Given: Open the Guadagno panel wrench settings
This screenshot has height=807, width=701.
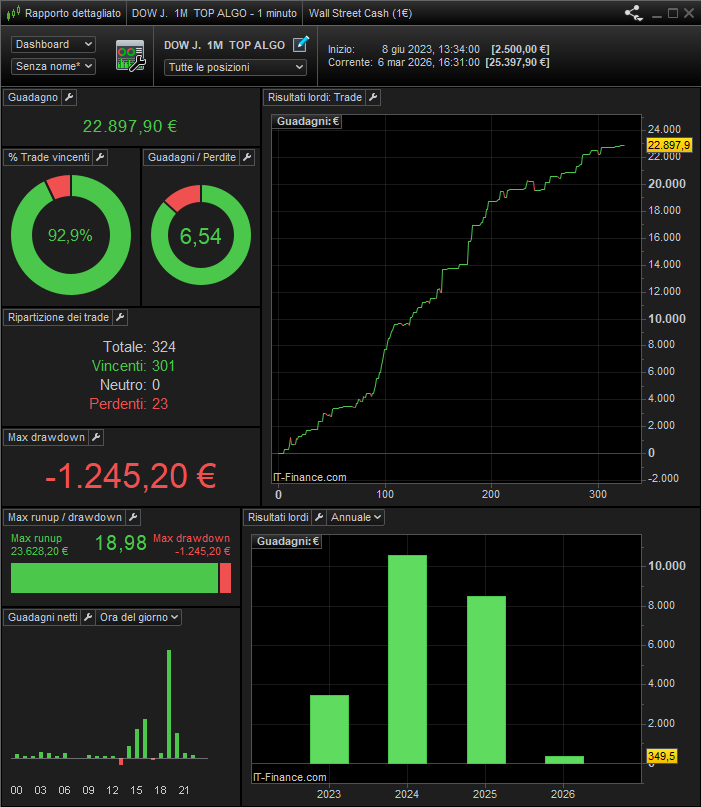Looking at the screenshot, I should point(69,97).
